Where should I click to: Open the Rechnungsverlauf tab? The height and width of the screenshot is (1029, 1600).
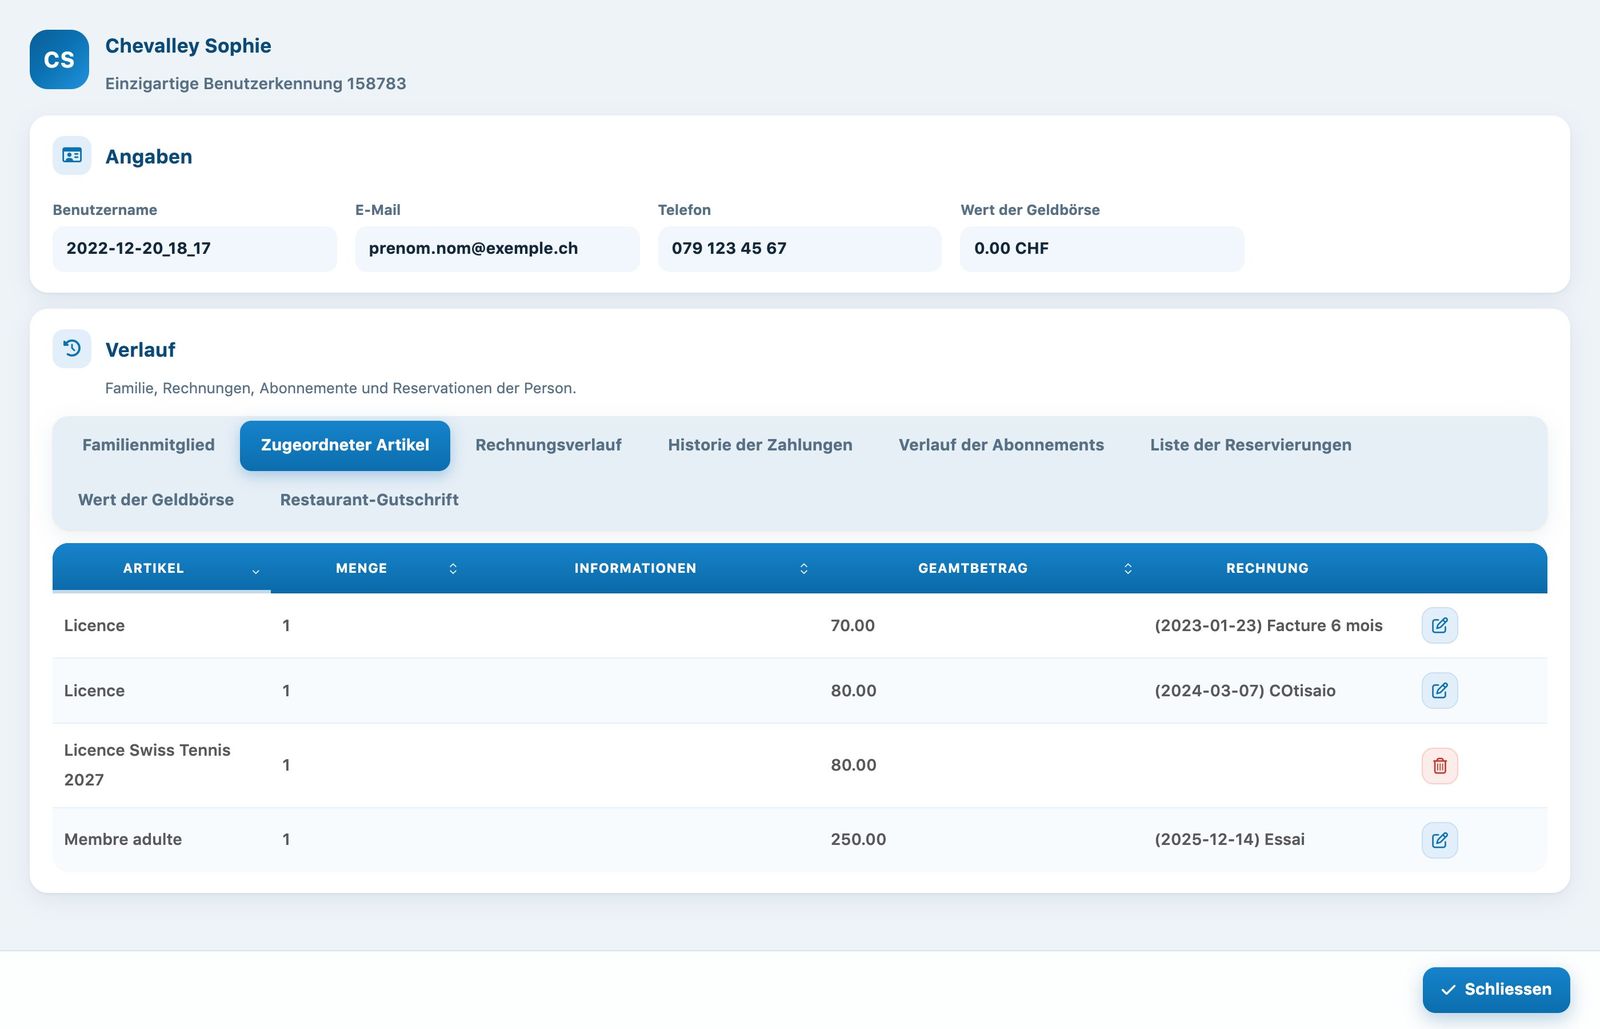pyautogui.click(x=548, y=445)
